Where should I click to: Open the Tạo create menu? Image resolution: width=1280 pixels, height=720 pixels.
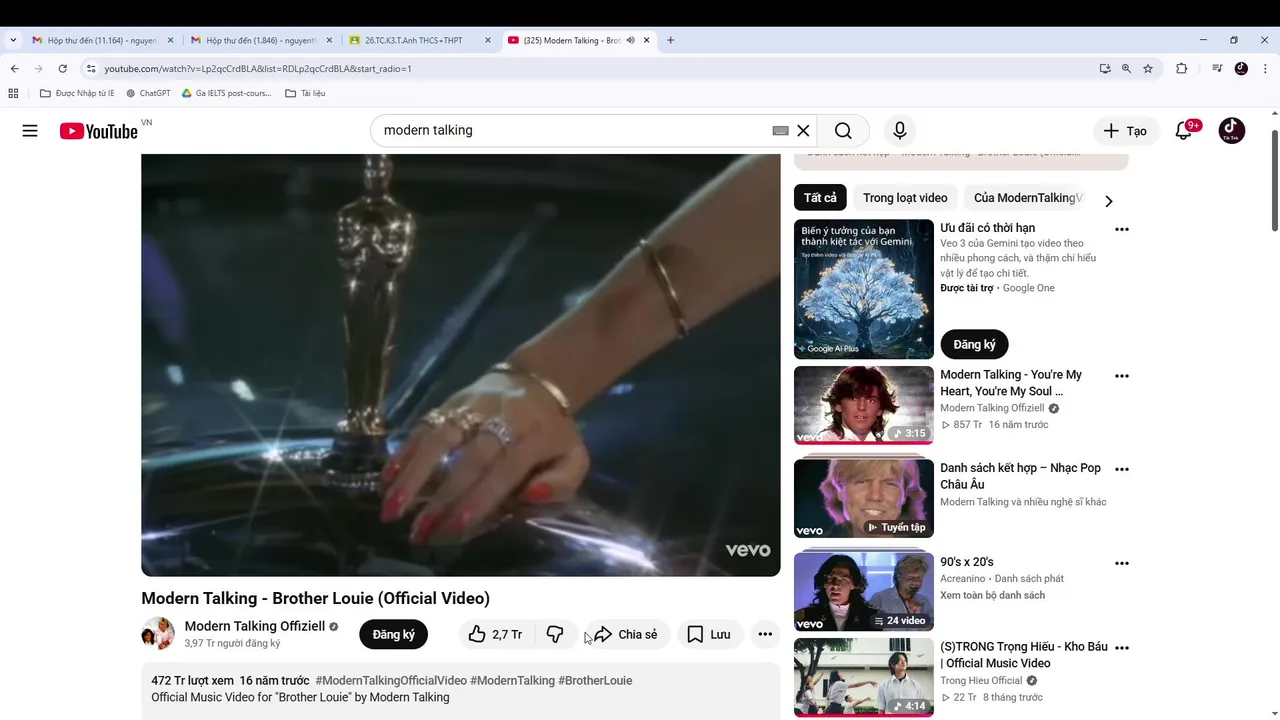[x=1125, y=131]
